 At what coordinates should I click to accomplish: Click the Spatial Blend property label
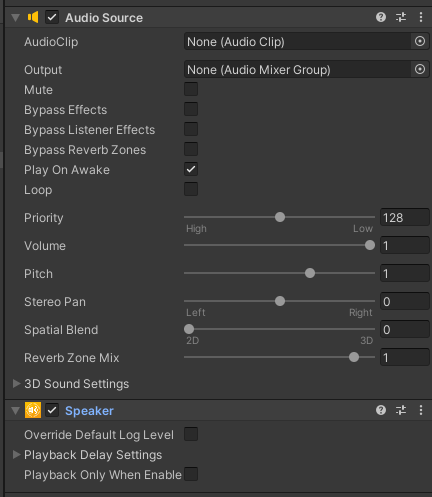click(61, 330)
